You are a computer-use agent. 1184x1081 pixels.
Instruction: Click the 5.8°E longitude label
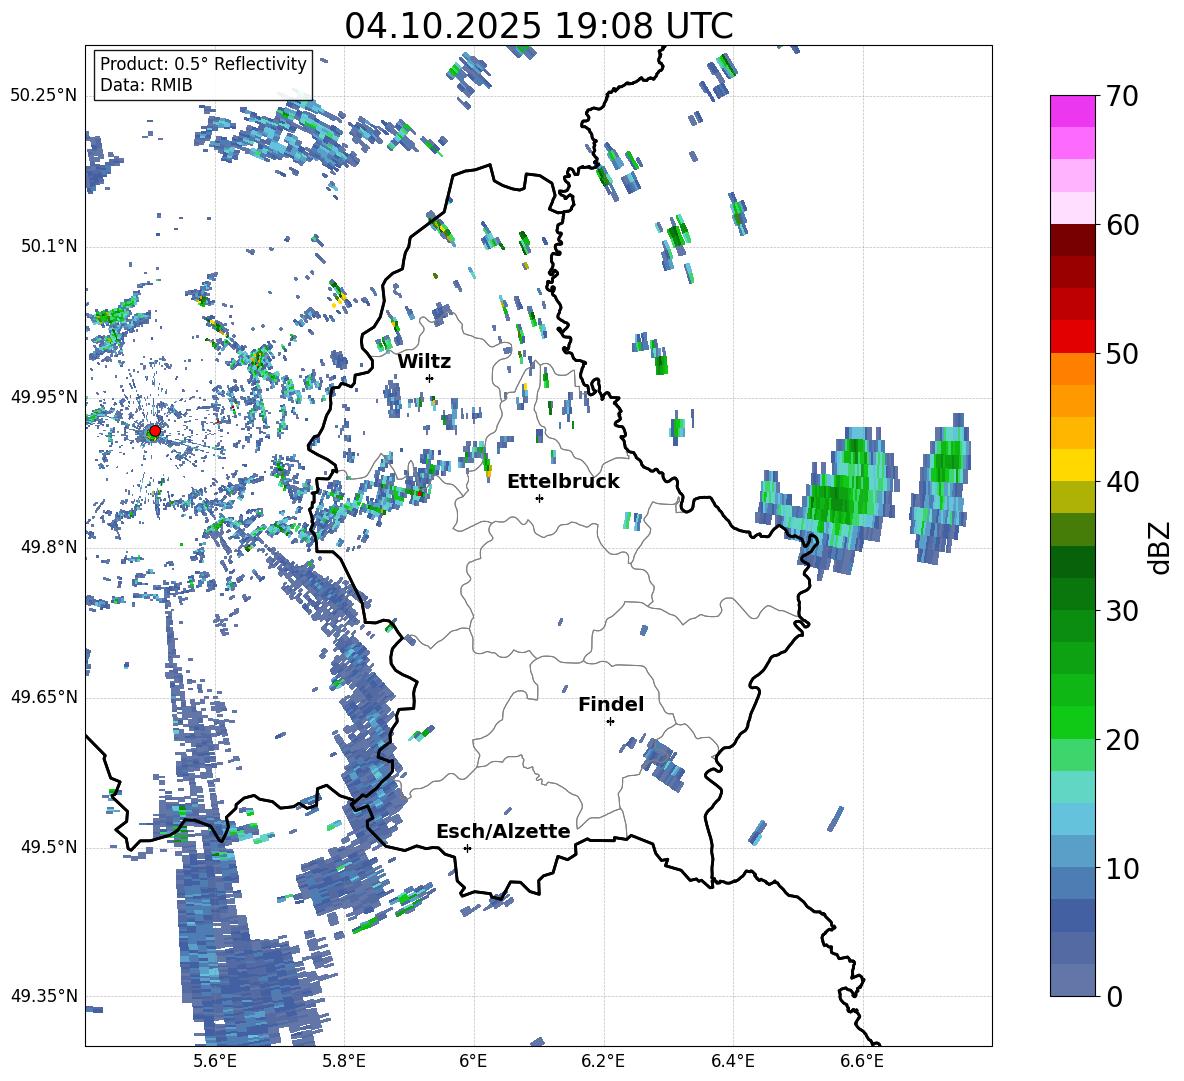(x=344, y=1061)
